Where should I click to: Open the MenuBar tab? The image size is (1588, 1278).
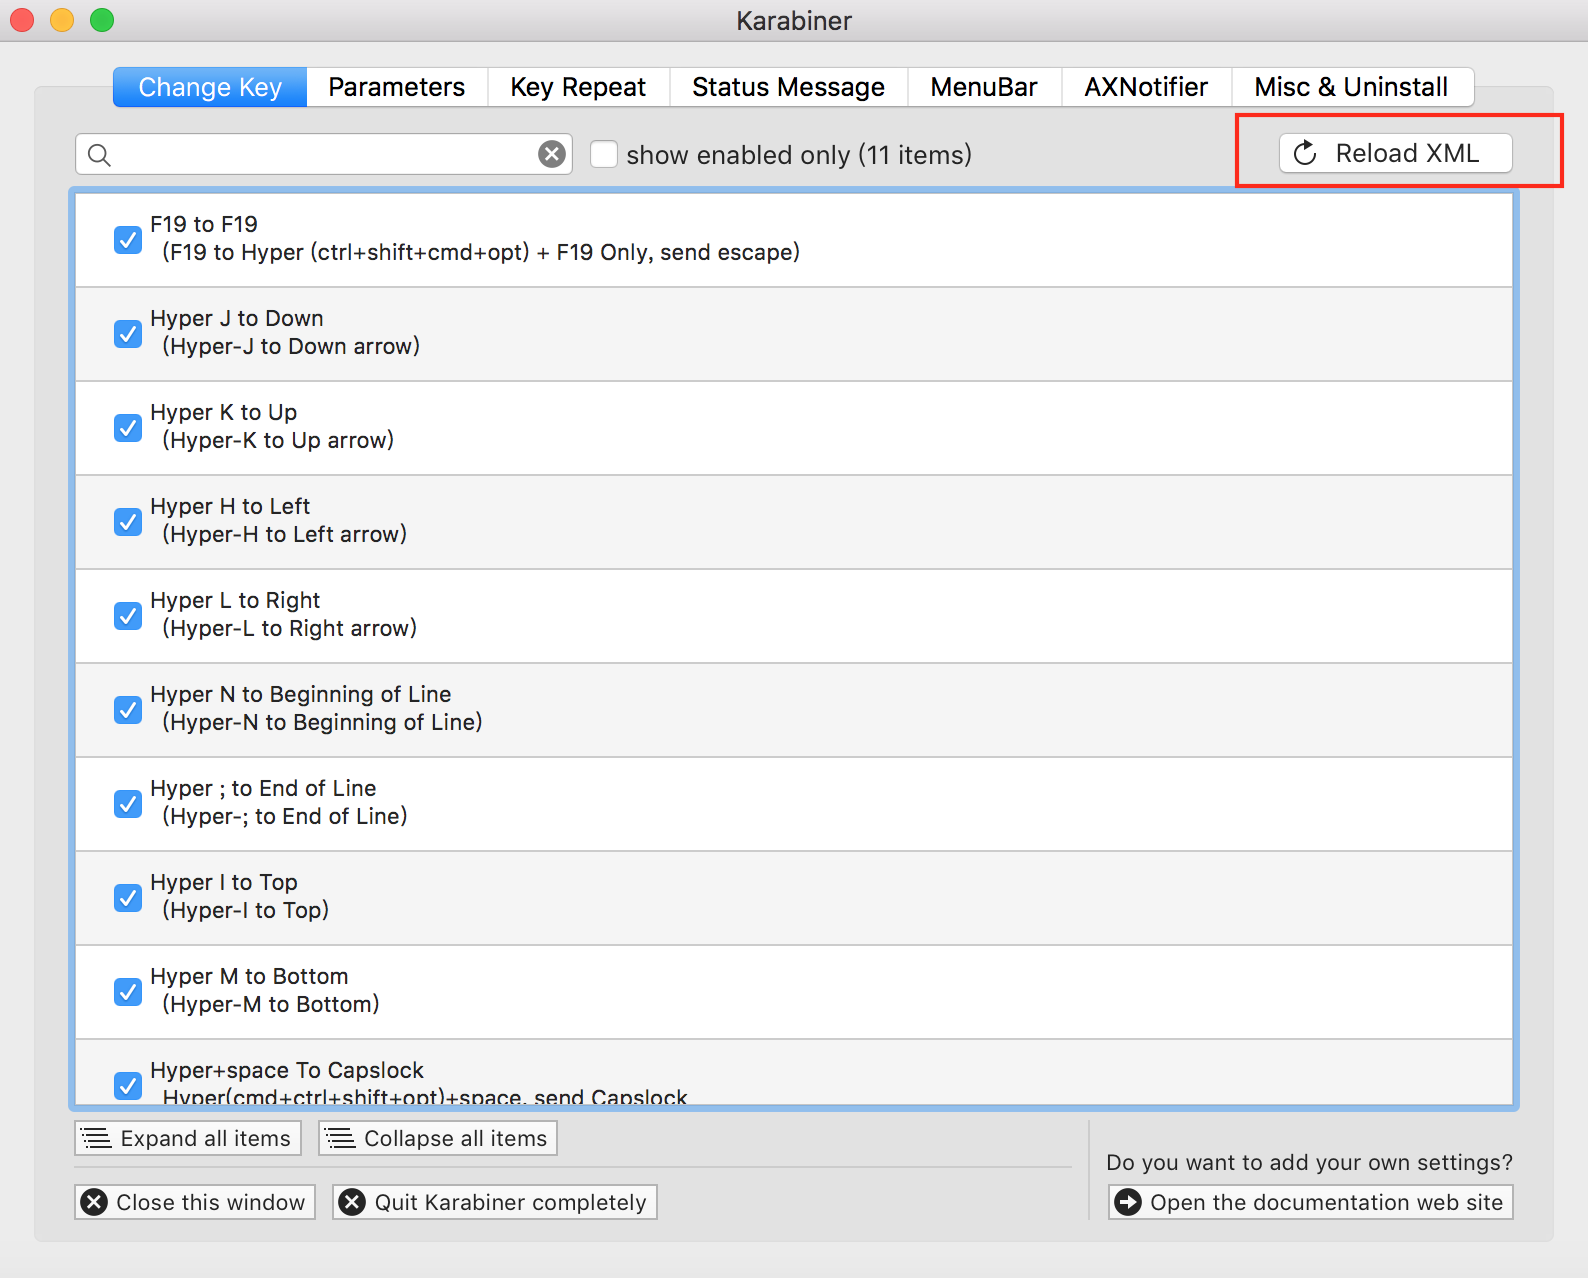[984, 87]
